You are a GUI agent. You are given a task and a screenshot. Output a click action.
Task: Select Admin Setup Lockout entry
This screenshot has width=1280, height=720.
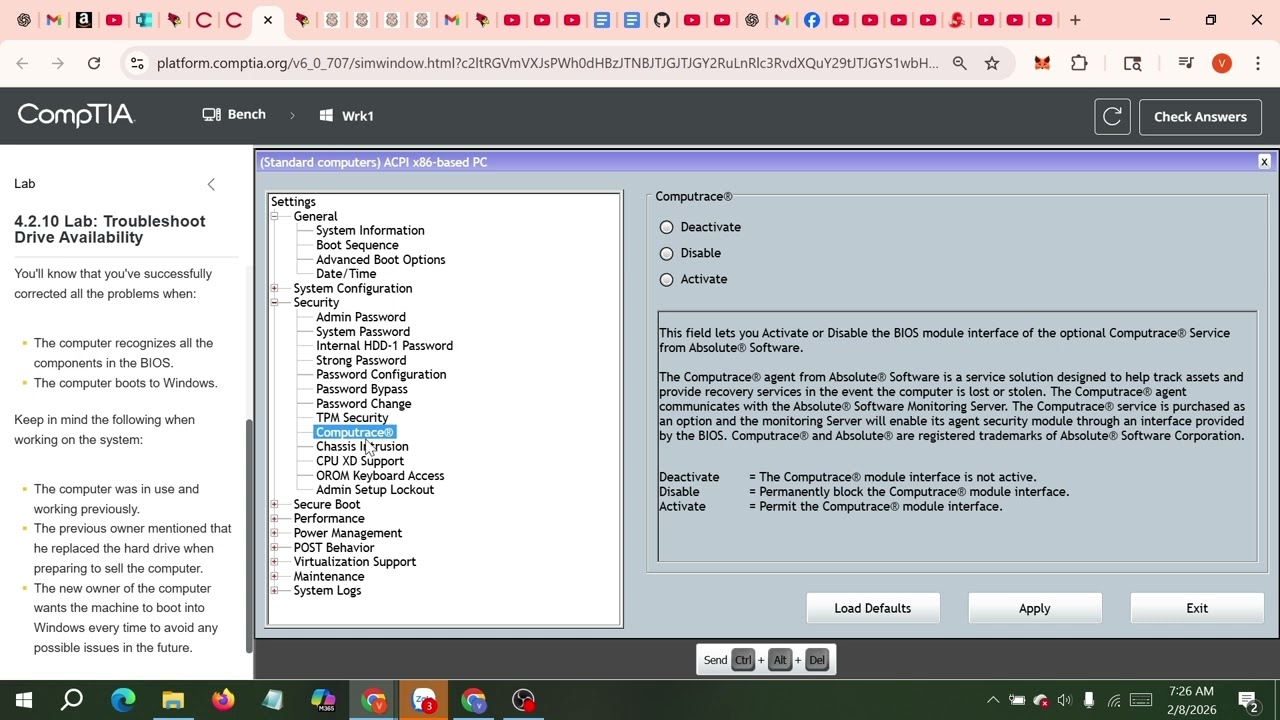pyautogui.click(x=375, y=489)
